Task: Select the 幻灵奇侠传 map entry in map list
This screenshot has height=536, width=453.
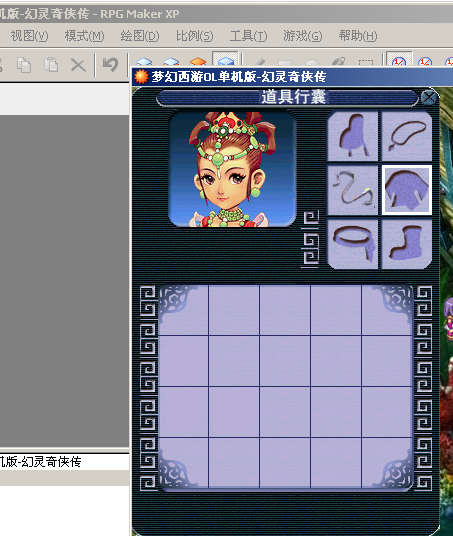Action: 40,462
